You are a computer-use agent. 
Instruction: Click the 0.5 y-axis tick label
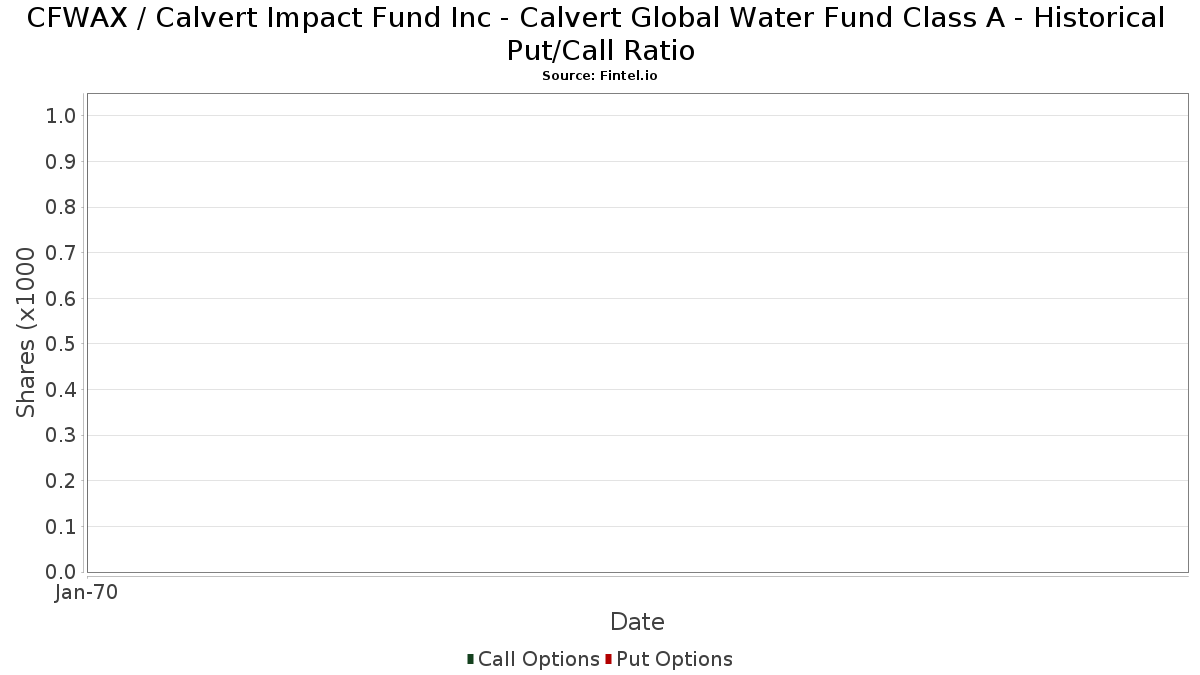(x=61, y=344)
